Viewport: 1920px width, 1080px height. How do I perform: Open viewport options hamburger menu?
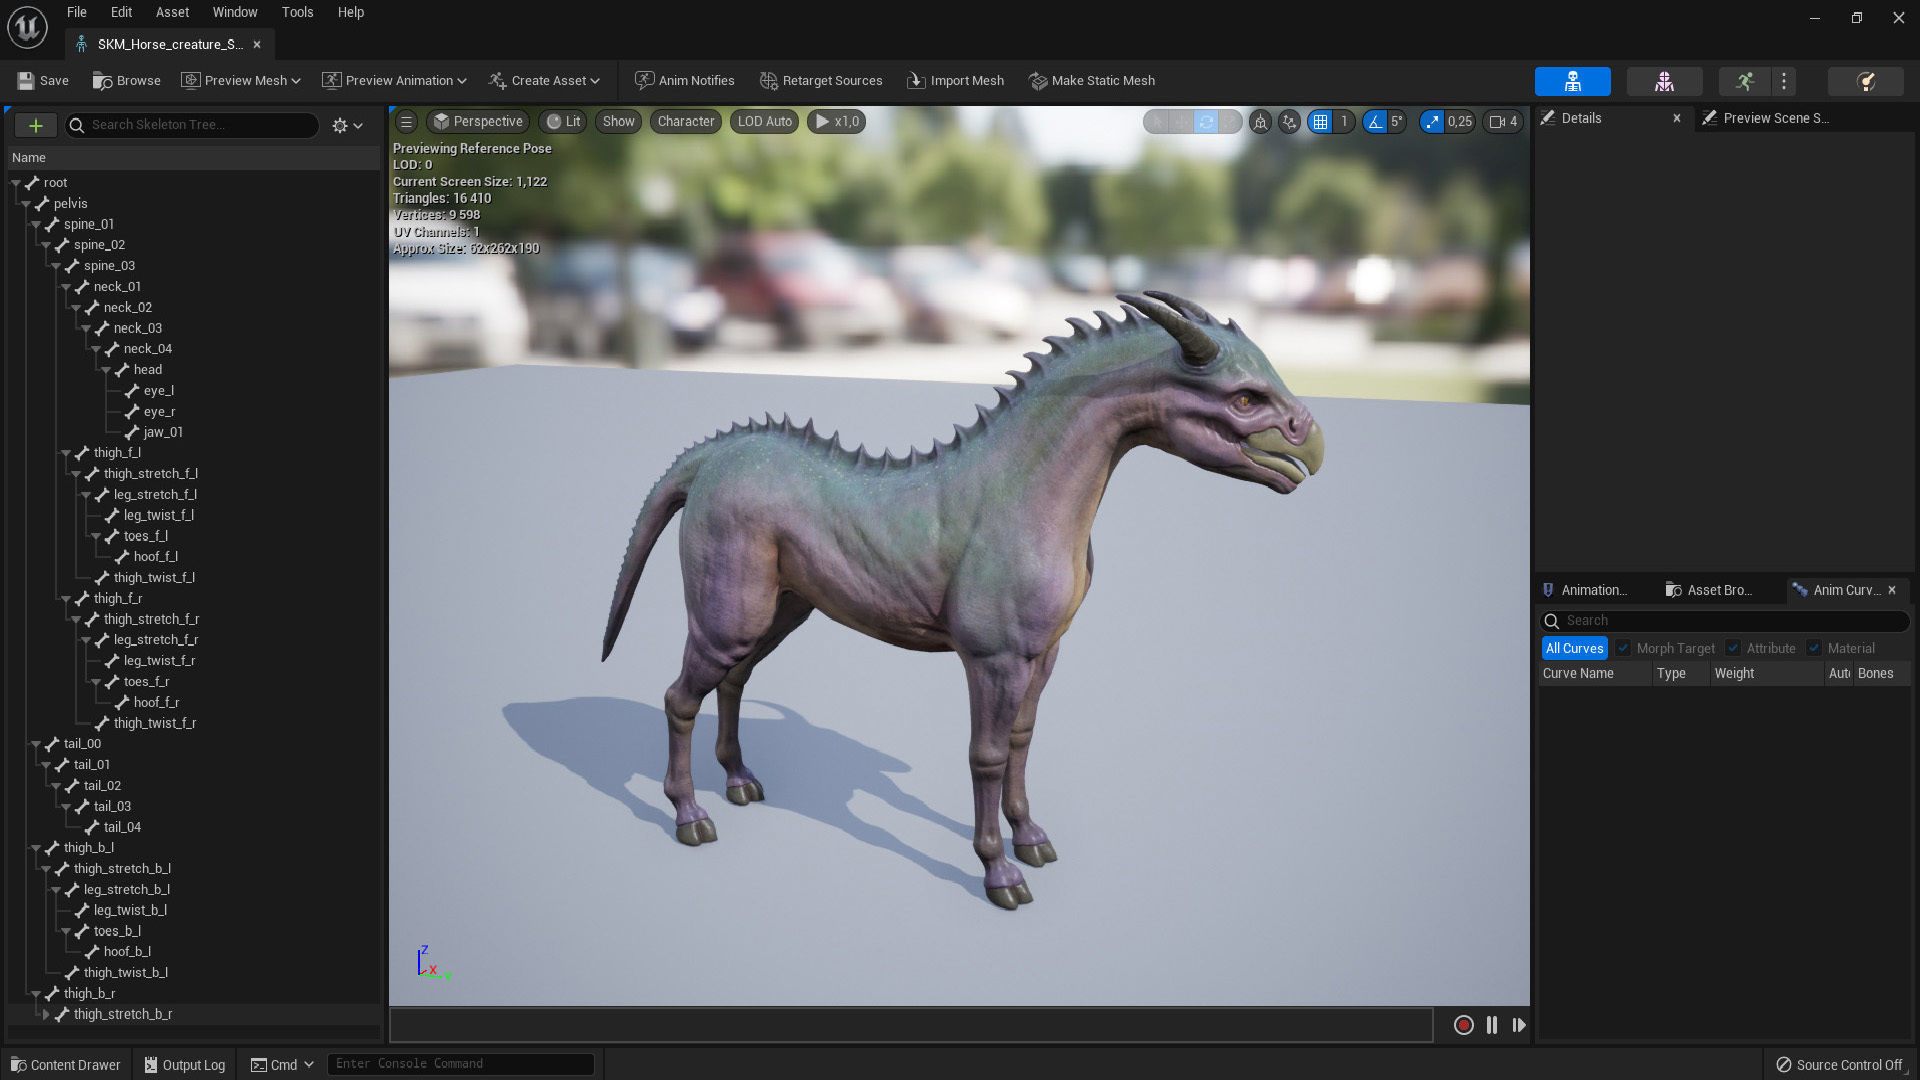[x=406, y=121]
